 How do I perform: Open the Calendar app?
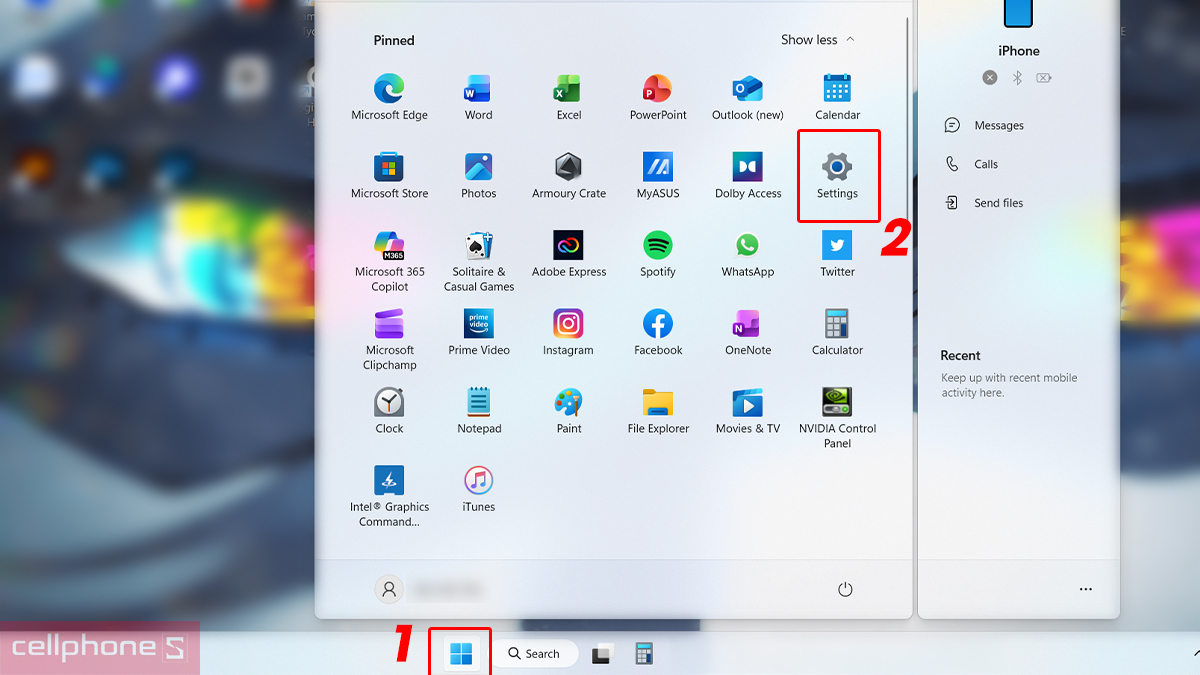837,98
